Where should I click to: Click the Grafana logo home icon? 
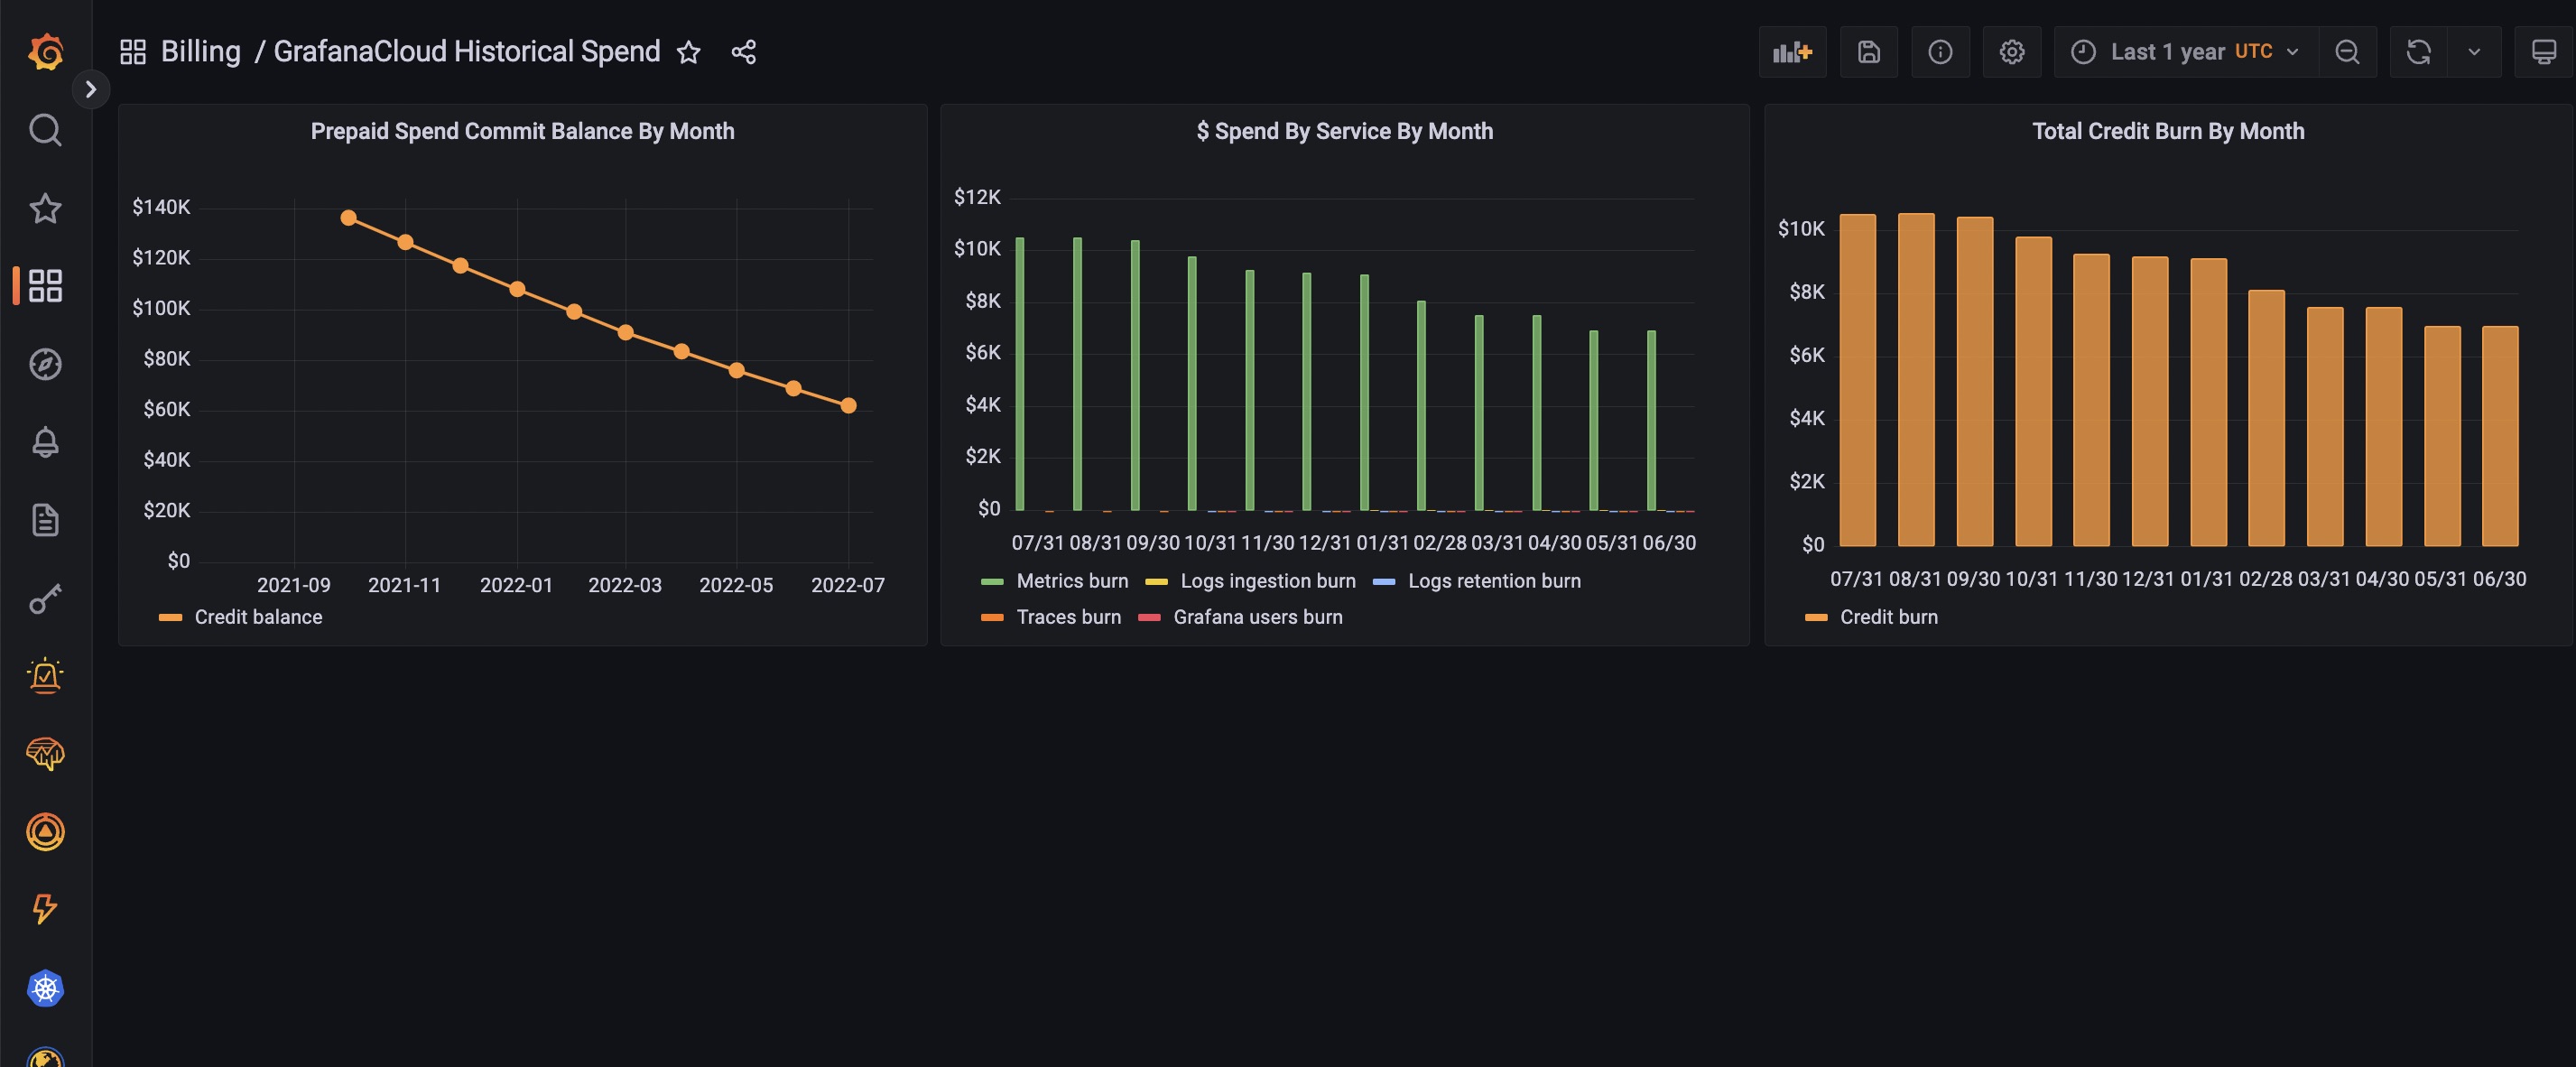tap(45, 51)
